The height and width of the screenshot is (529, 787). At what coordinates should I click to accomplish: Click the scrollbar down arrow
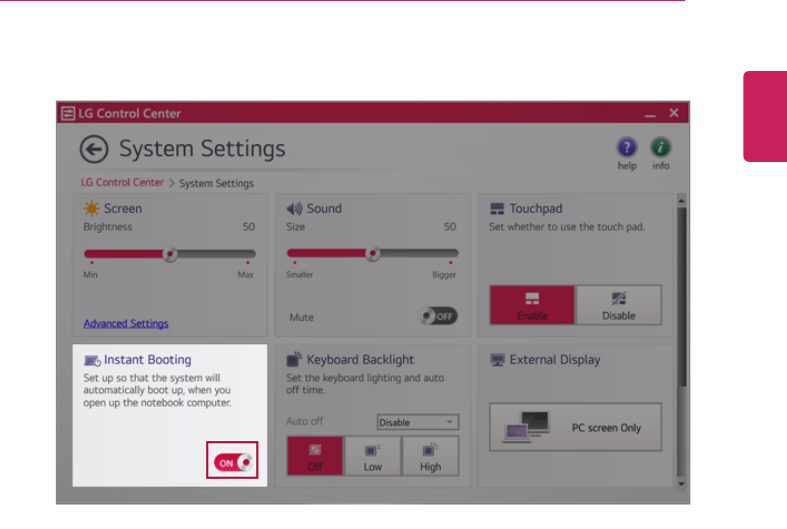(682, 484)
